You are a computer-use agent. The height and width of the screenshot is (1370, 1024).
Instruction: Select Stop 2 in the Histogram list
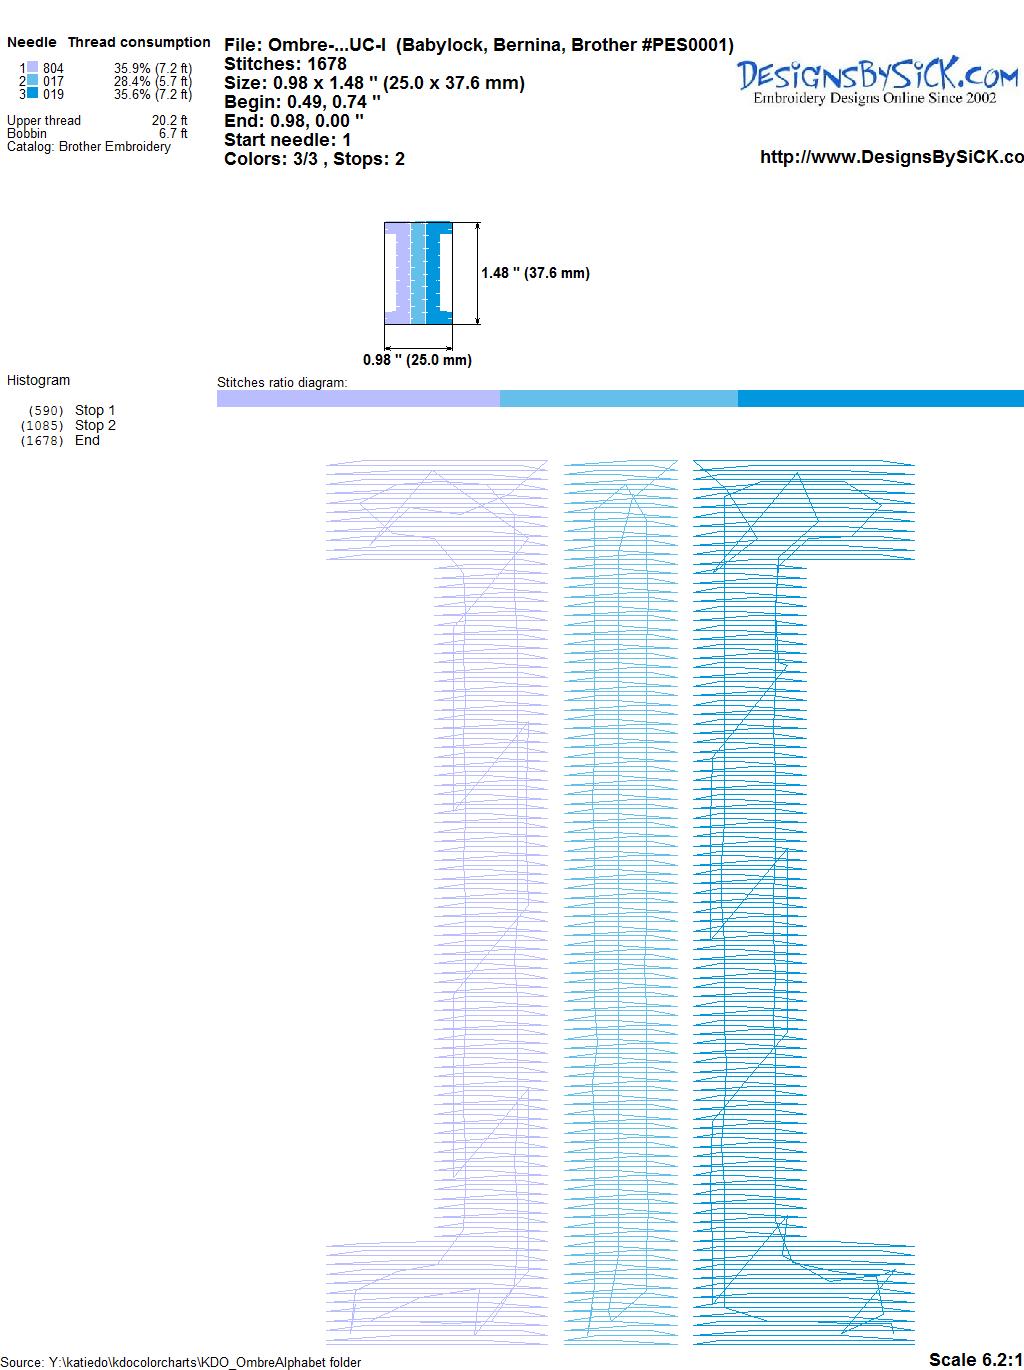pyautogui.click(x=95, y=425)
